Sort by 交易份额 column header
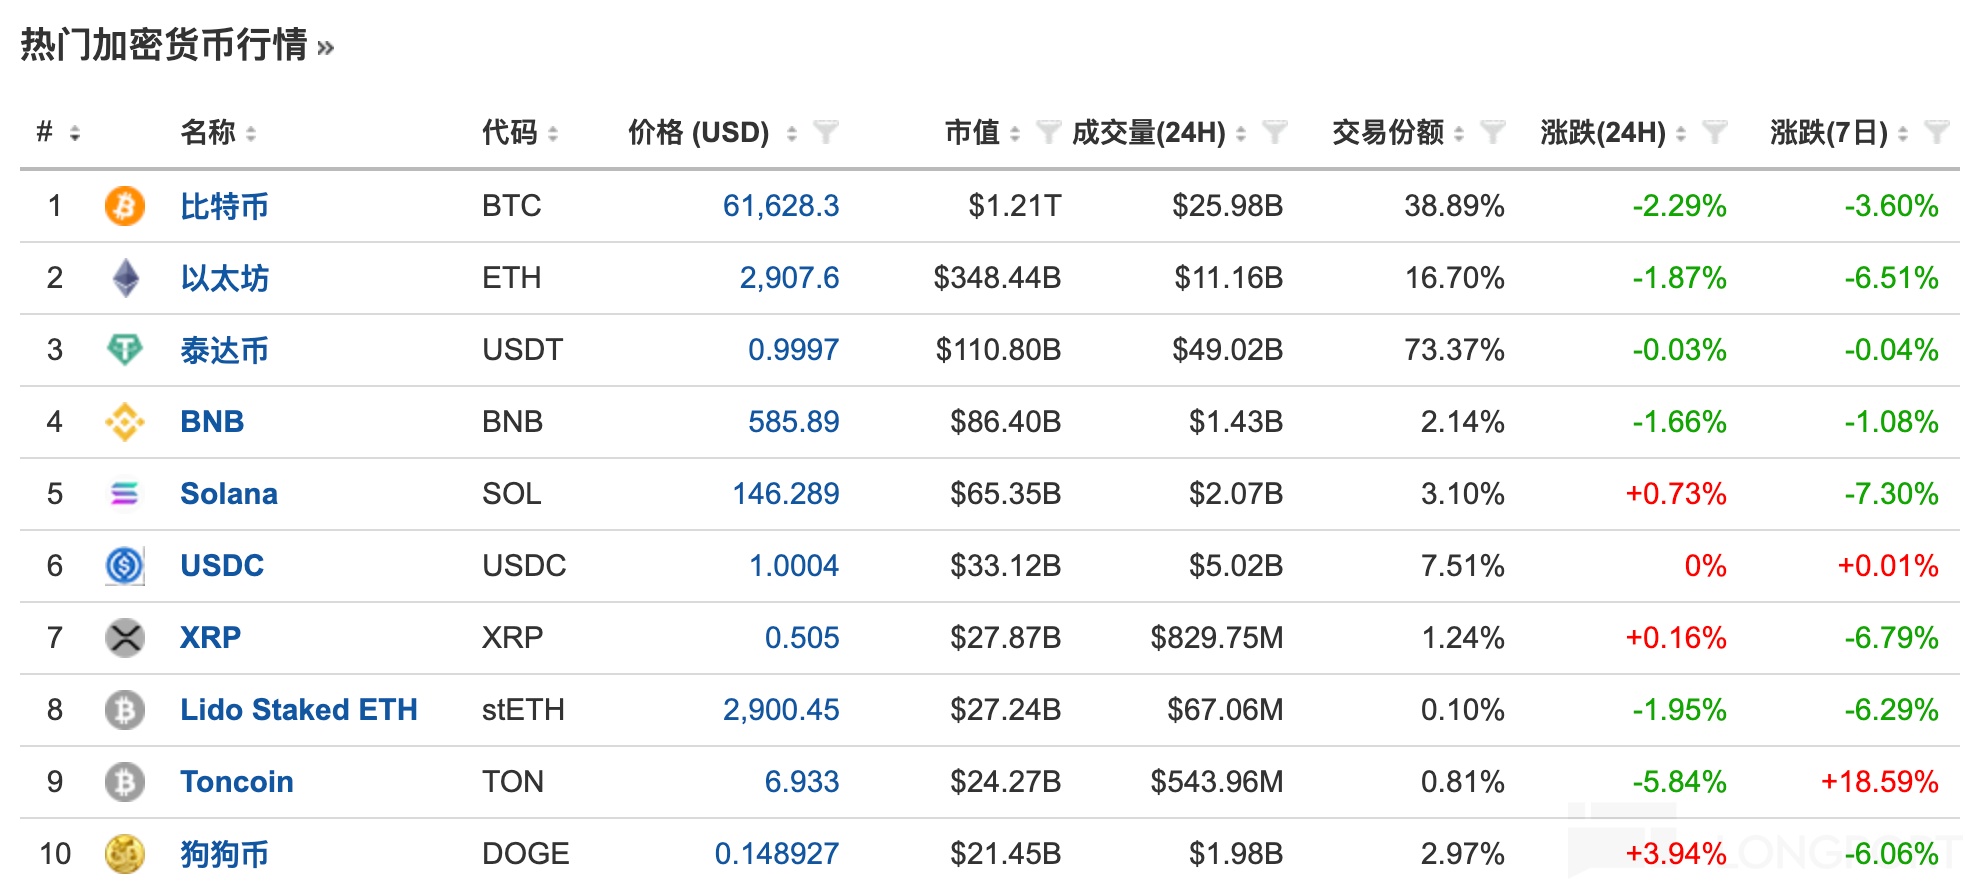The width and height of the screenshot is (1978, 894). coord(1387,132)
